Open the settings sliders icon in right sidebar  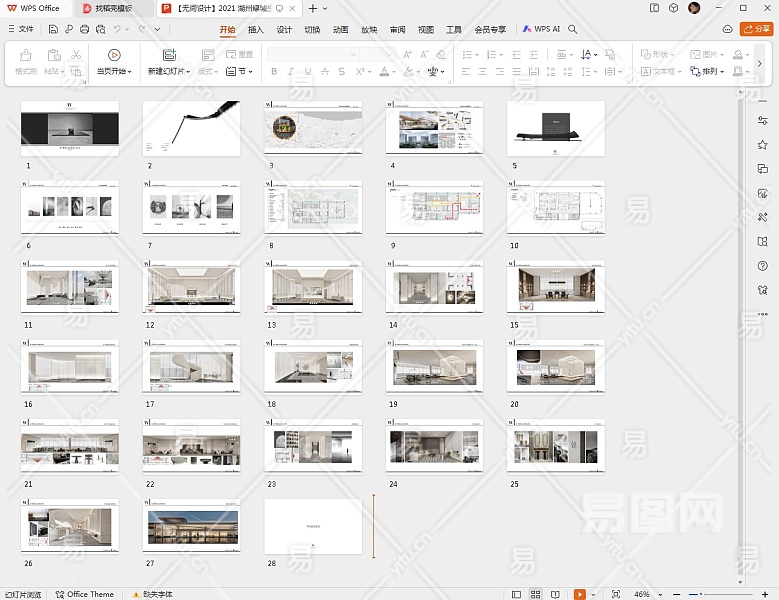[763, 120]
